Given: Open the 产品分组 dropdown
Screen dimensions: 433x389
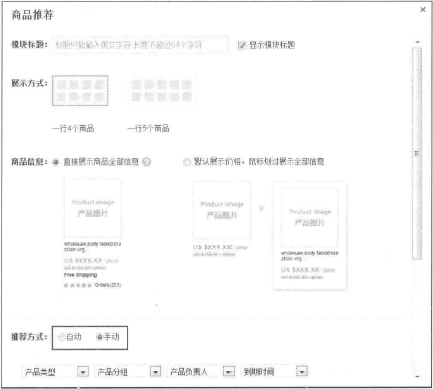Looking at the screenshot, I should pyautogui.click(x=155, y=371).
